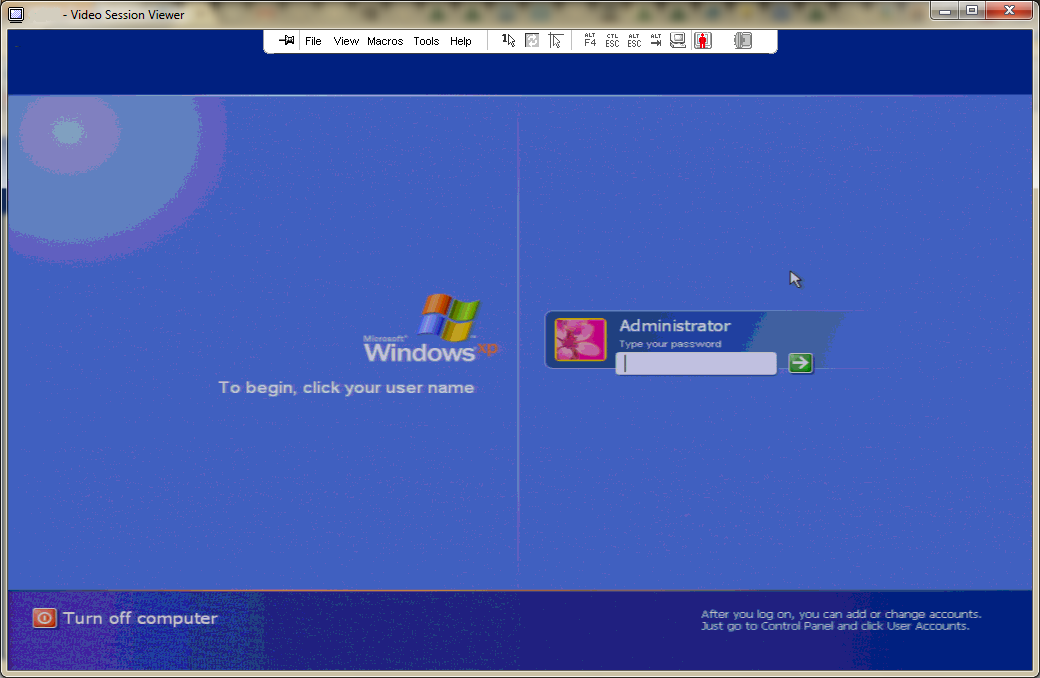Click the pin toolbar thumbtack icon
The width and height of the screenshot is (1040, 678).
pos(287,40)
